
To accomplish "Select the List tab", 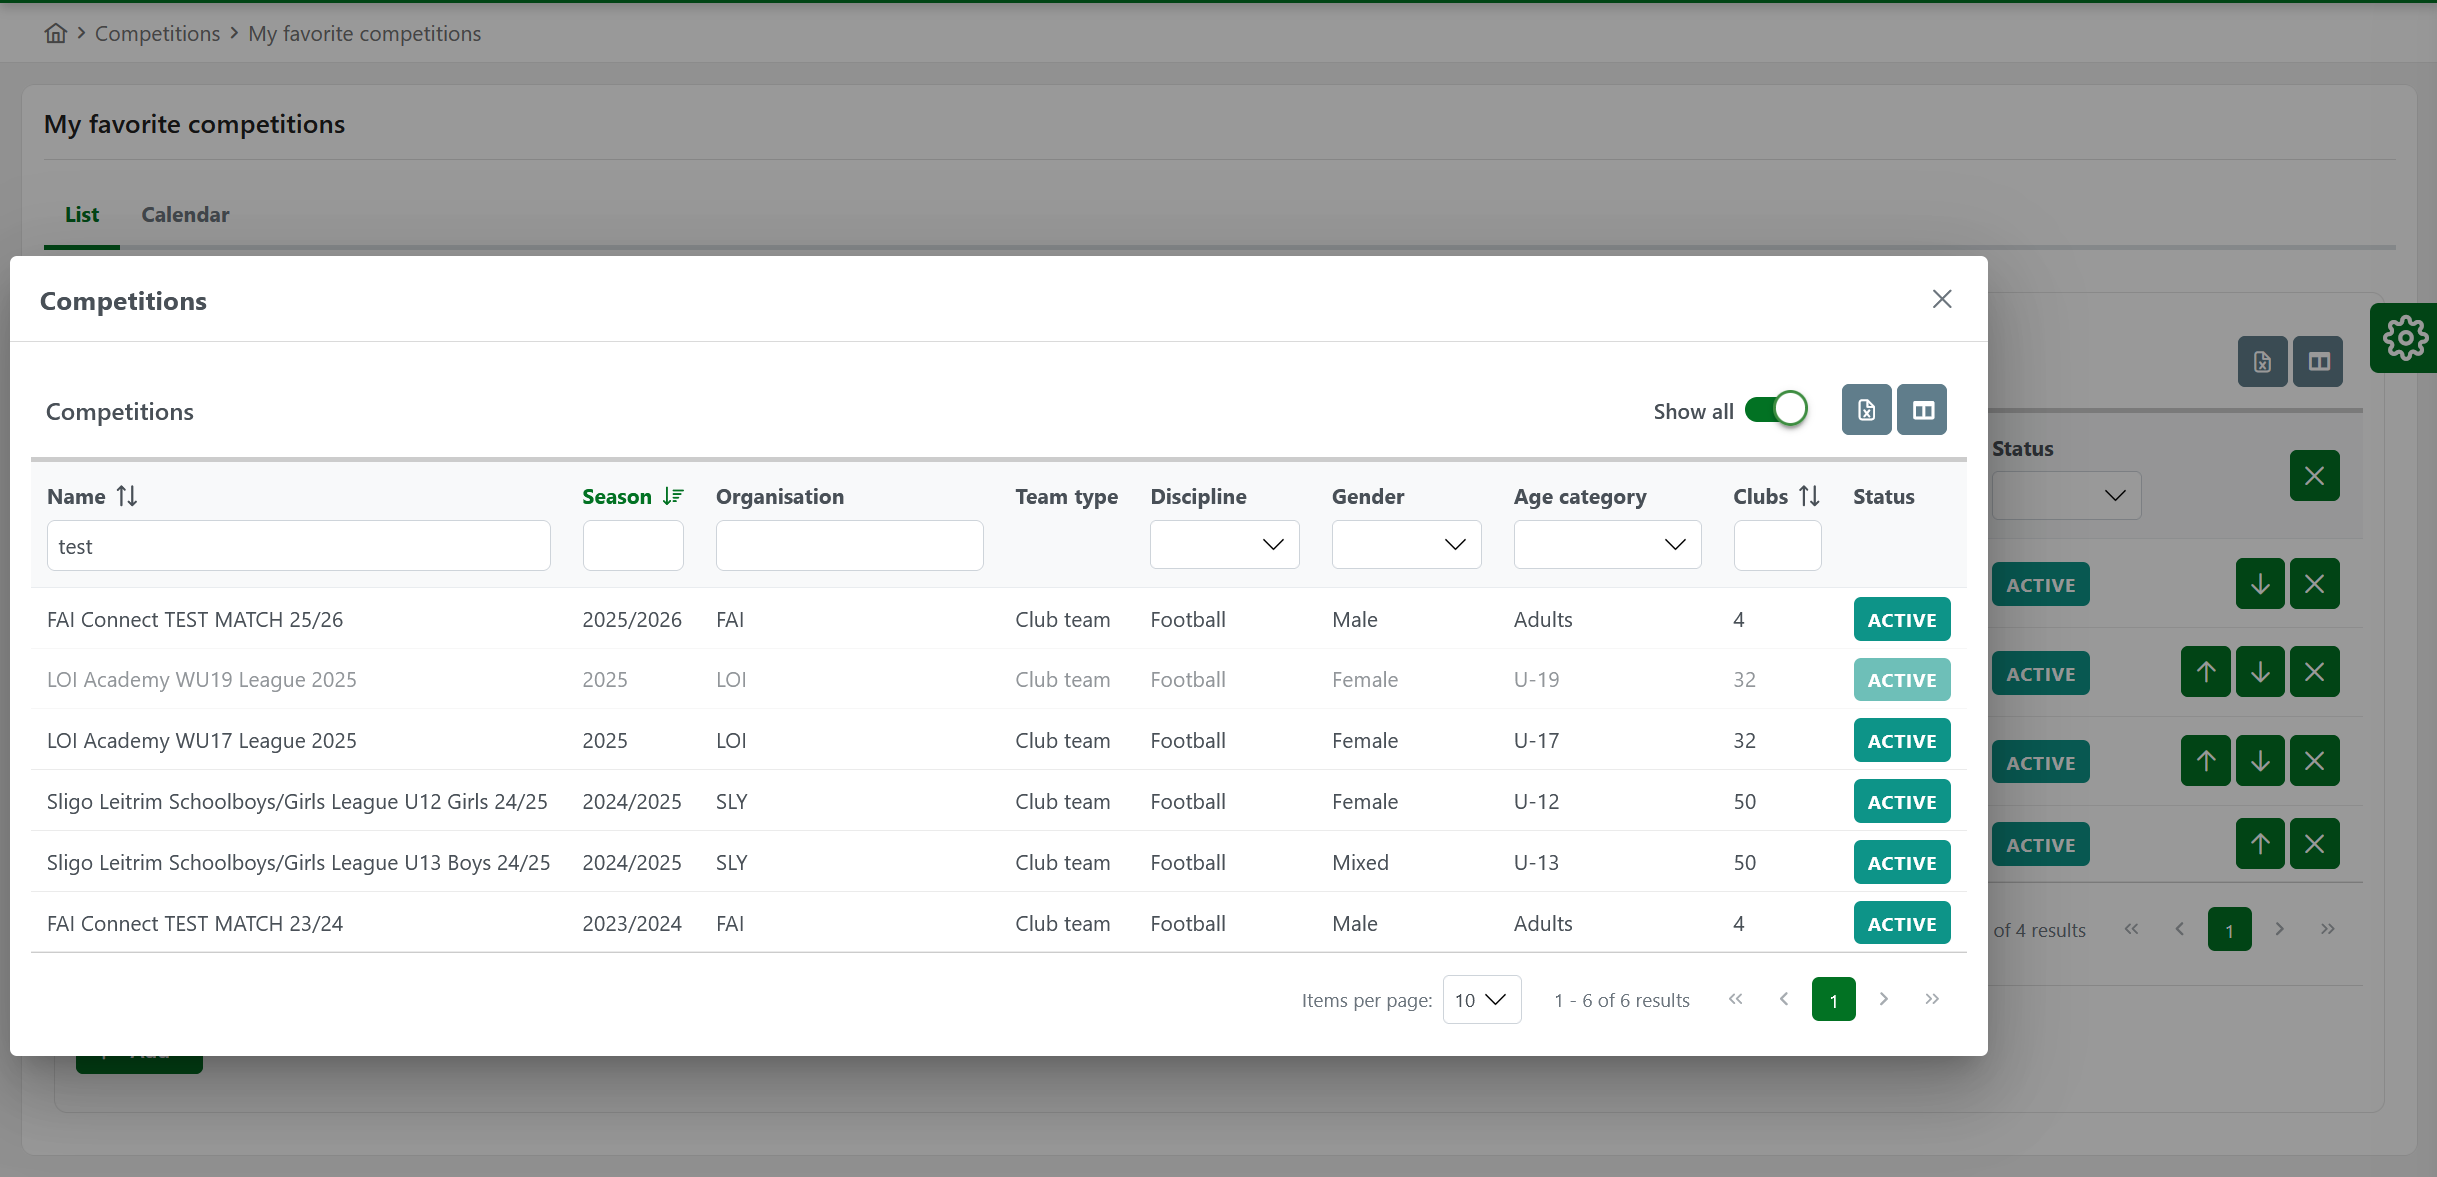I will pyautogui.click(x=82, y=215).
